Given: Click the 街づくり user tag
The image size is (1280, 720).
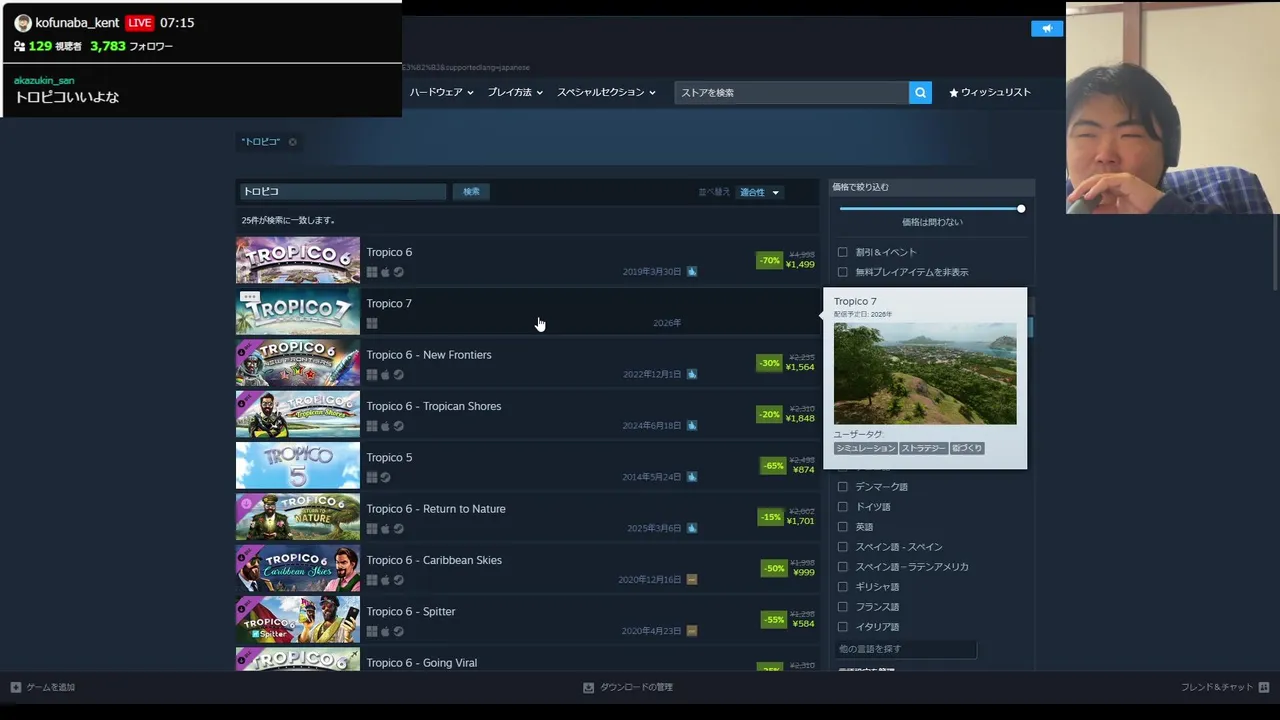Looking at the screenshot, I should tap(967, 448).
